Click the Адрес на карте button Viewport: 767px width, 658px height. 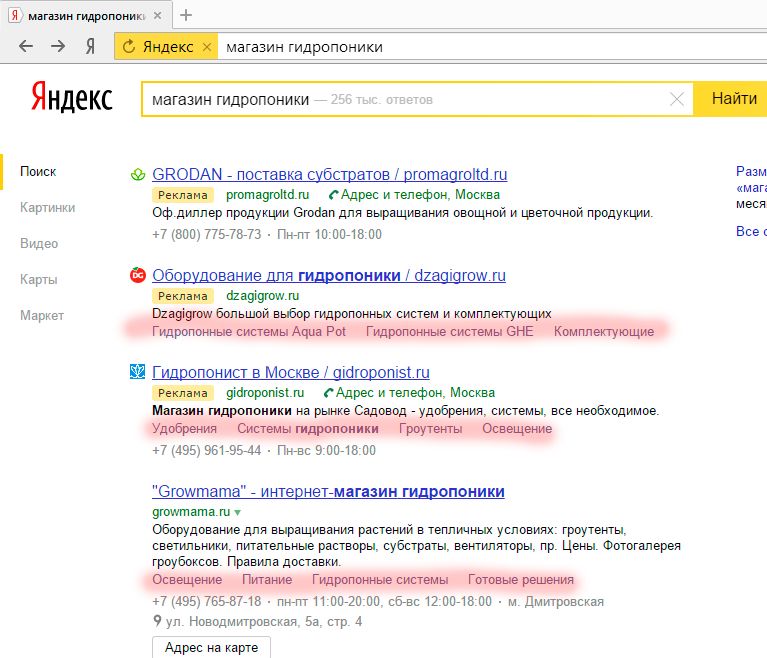(211, 647)
